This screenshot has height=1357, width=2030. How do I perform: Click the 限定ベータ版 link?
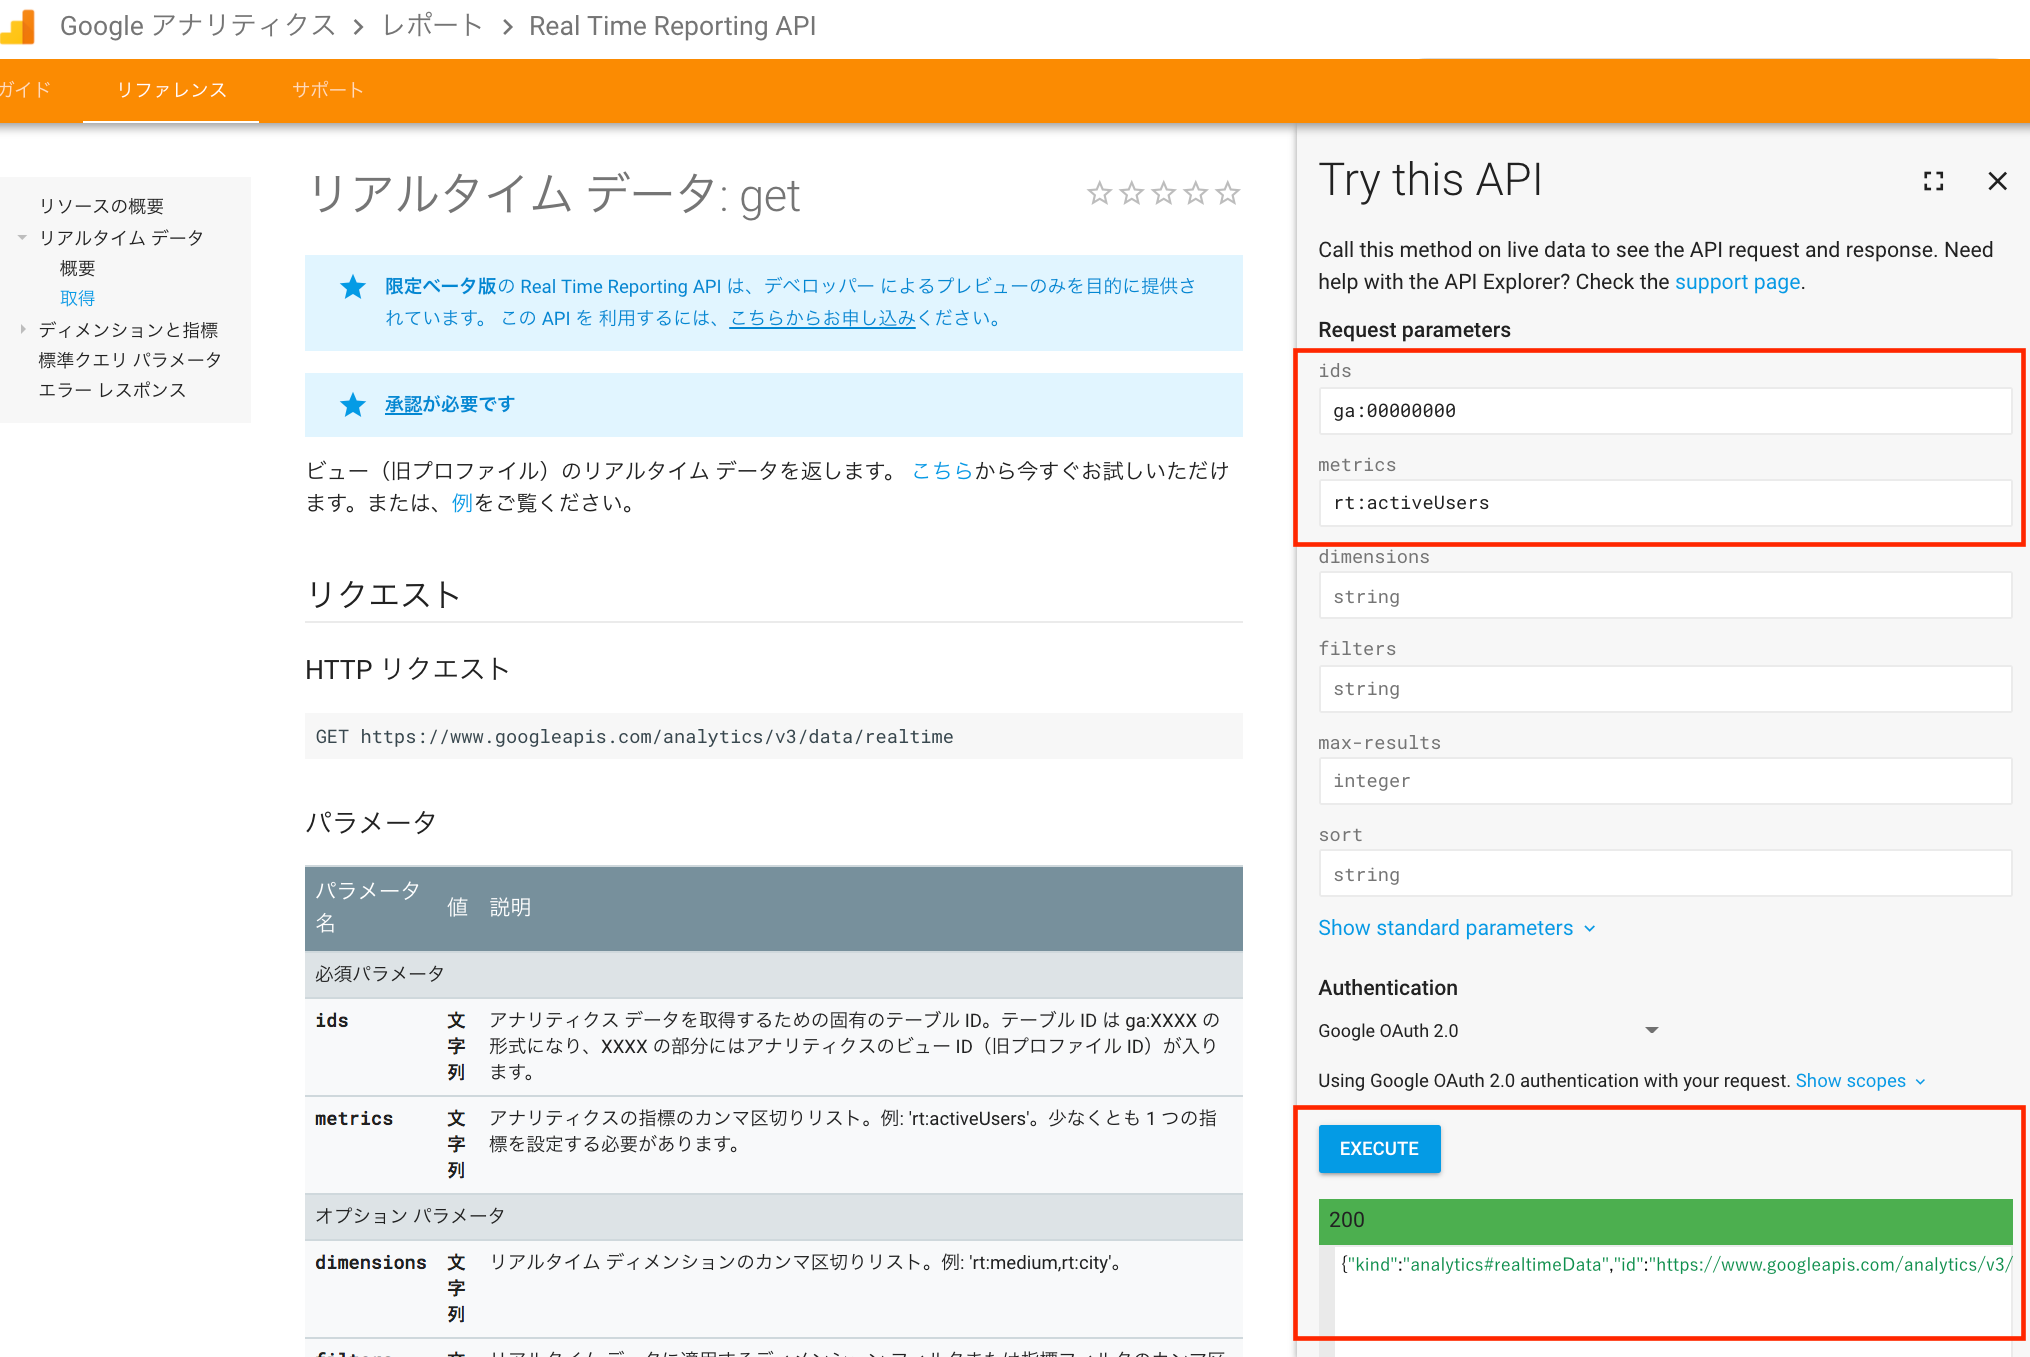441,286
